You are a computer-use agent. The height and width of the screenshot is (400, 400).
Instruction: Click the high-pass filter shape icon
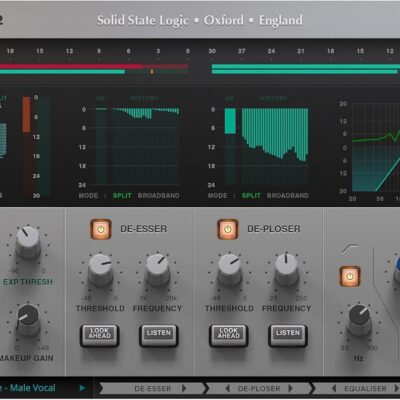click(350, 249)
